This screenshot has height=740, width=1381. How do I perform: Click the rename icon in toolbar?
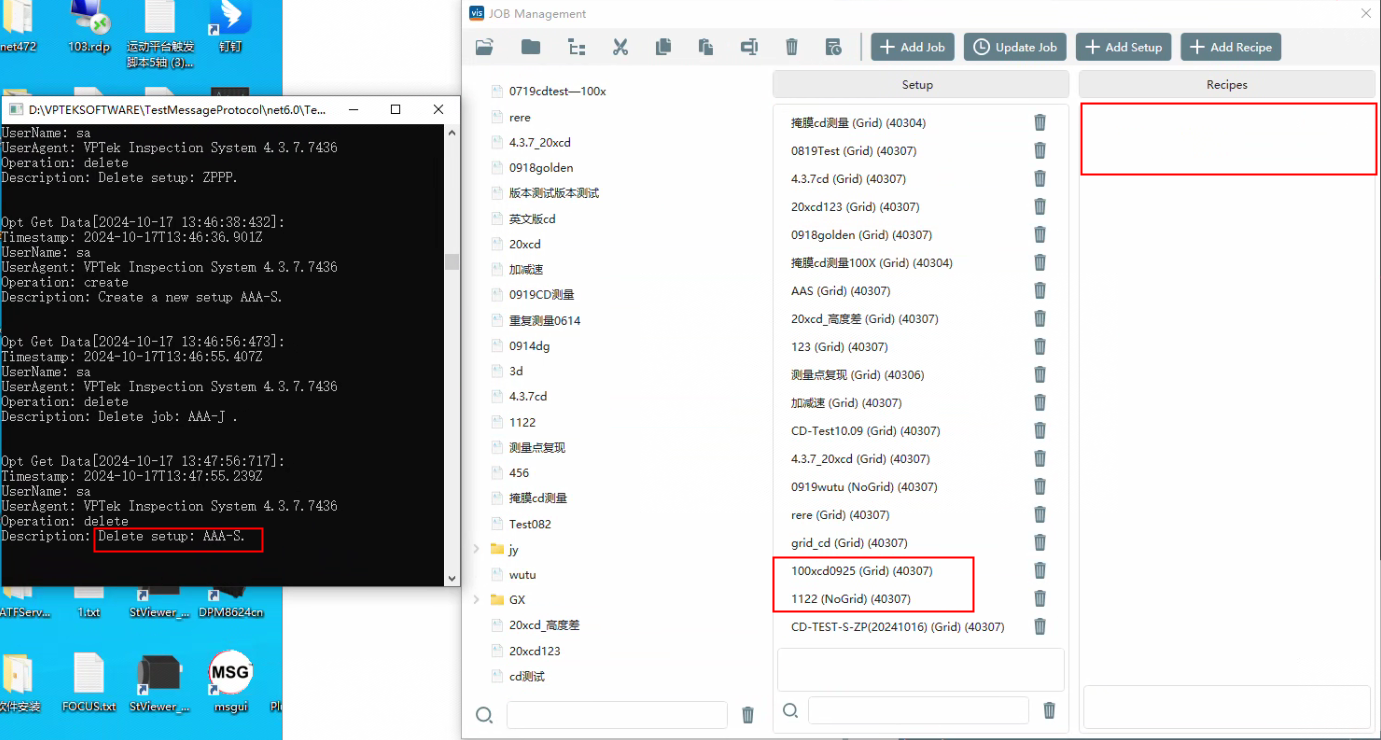pyautogui.click(x=749, y=47)
